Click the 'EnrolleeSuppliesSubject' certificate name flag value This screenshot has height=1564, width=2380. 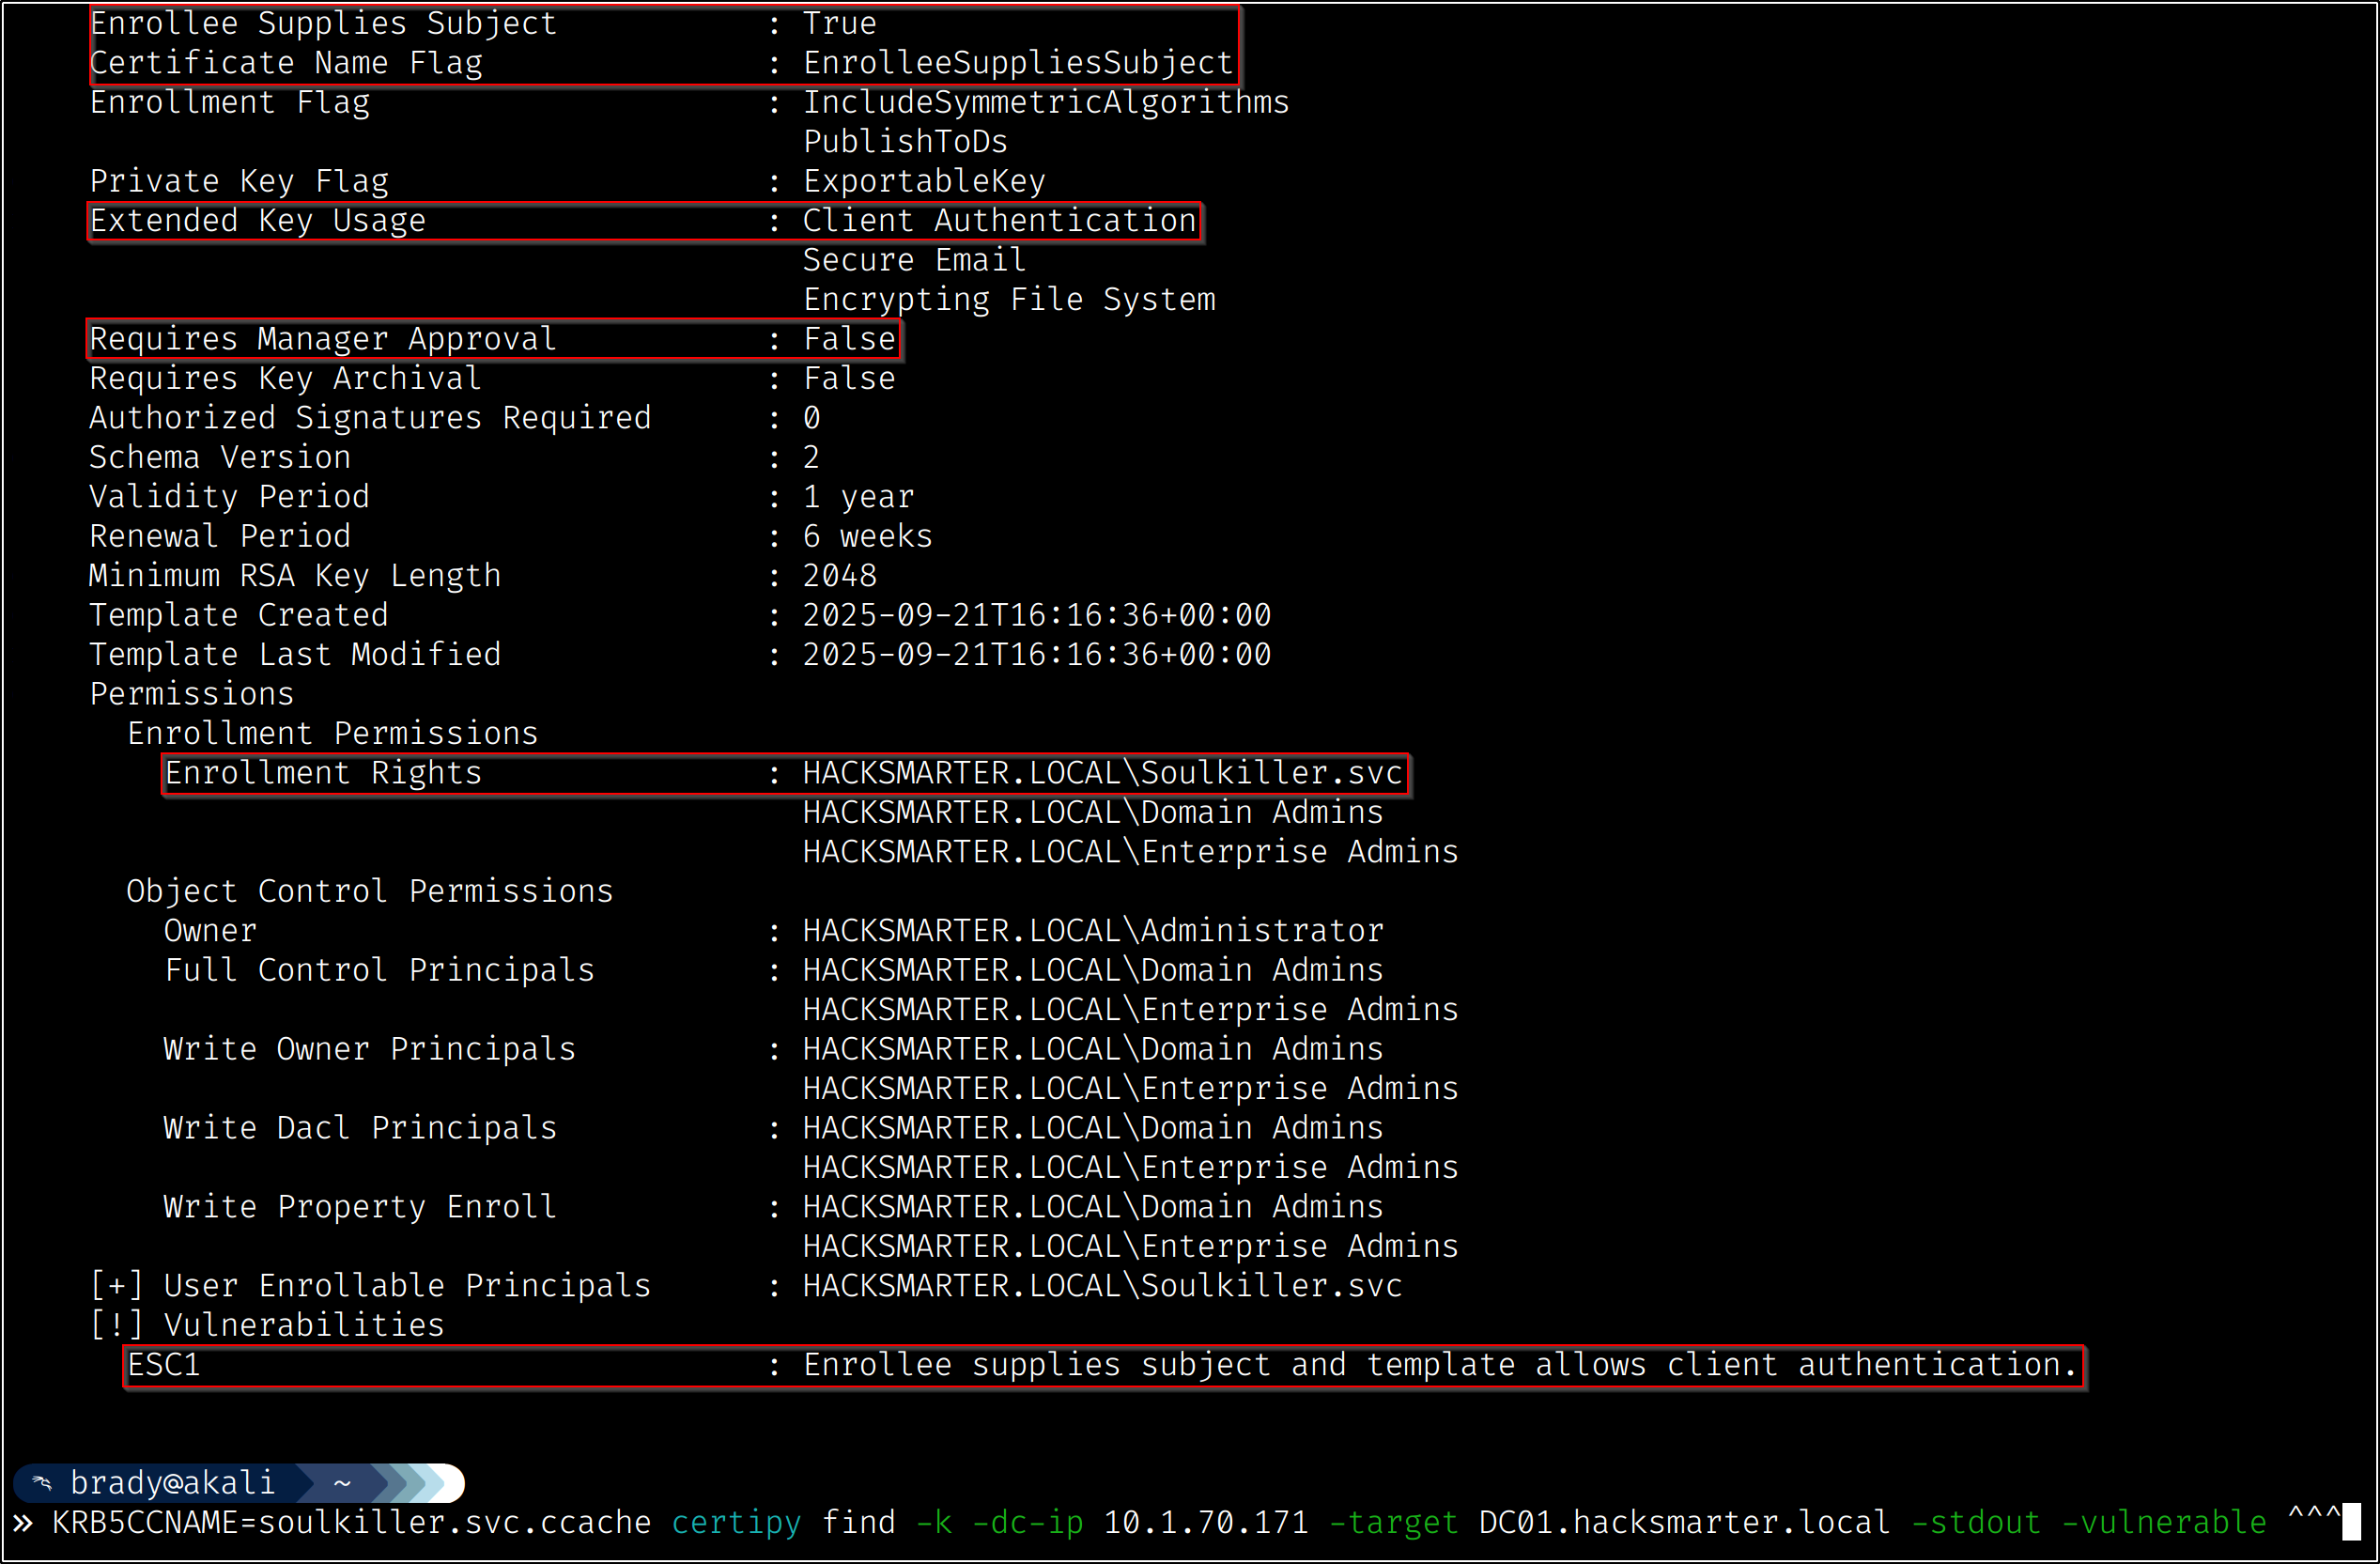coord(1018,63)
